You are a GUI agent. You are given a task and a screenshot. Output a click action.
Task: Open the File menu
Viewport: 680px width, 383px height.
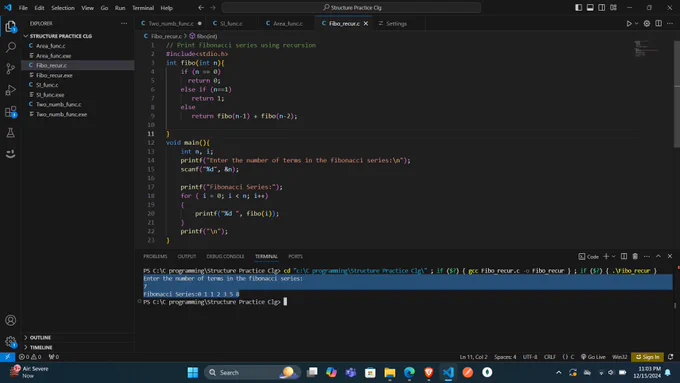(x=23, y=8)
